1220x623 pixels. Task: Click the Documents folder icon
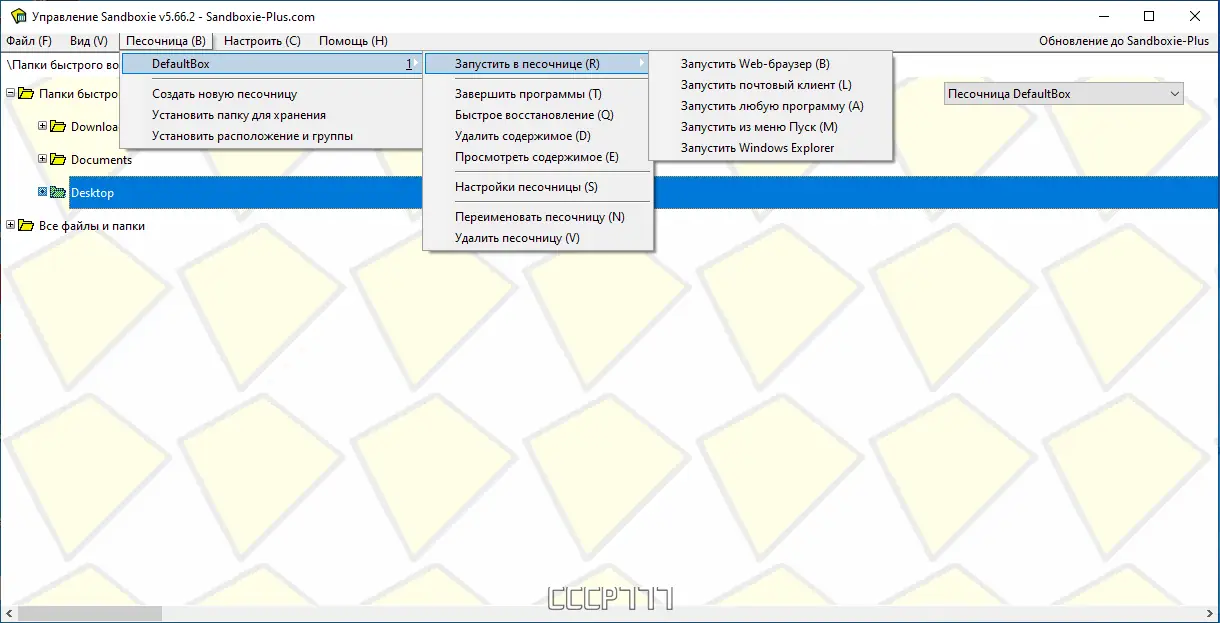pos(58,159)
